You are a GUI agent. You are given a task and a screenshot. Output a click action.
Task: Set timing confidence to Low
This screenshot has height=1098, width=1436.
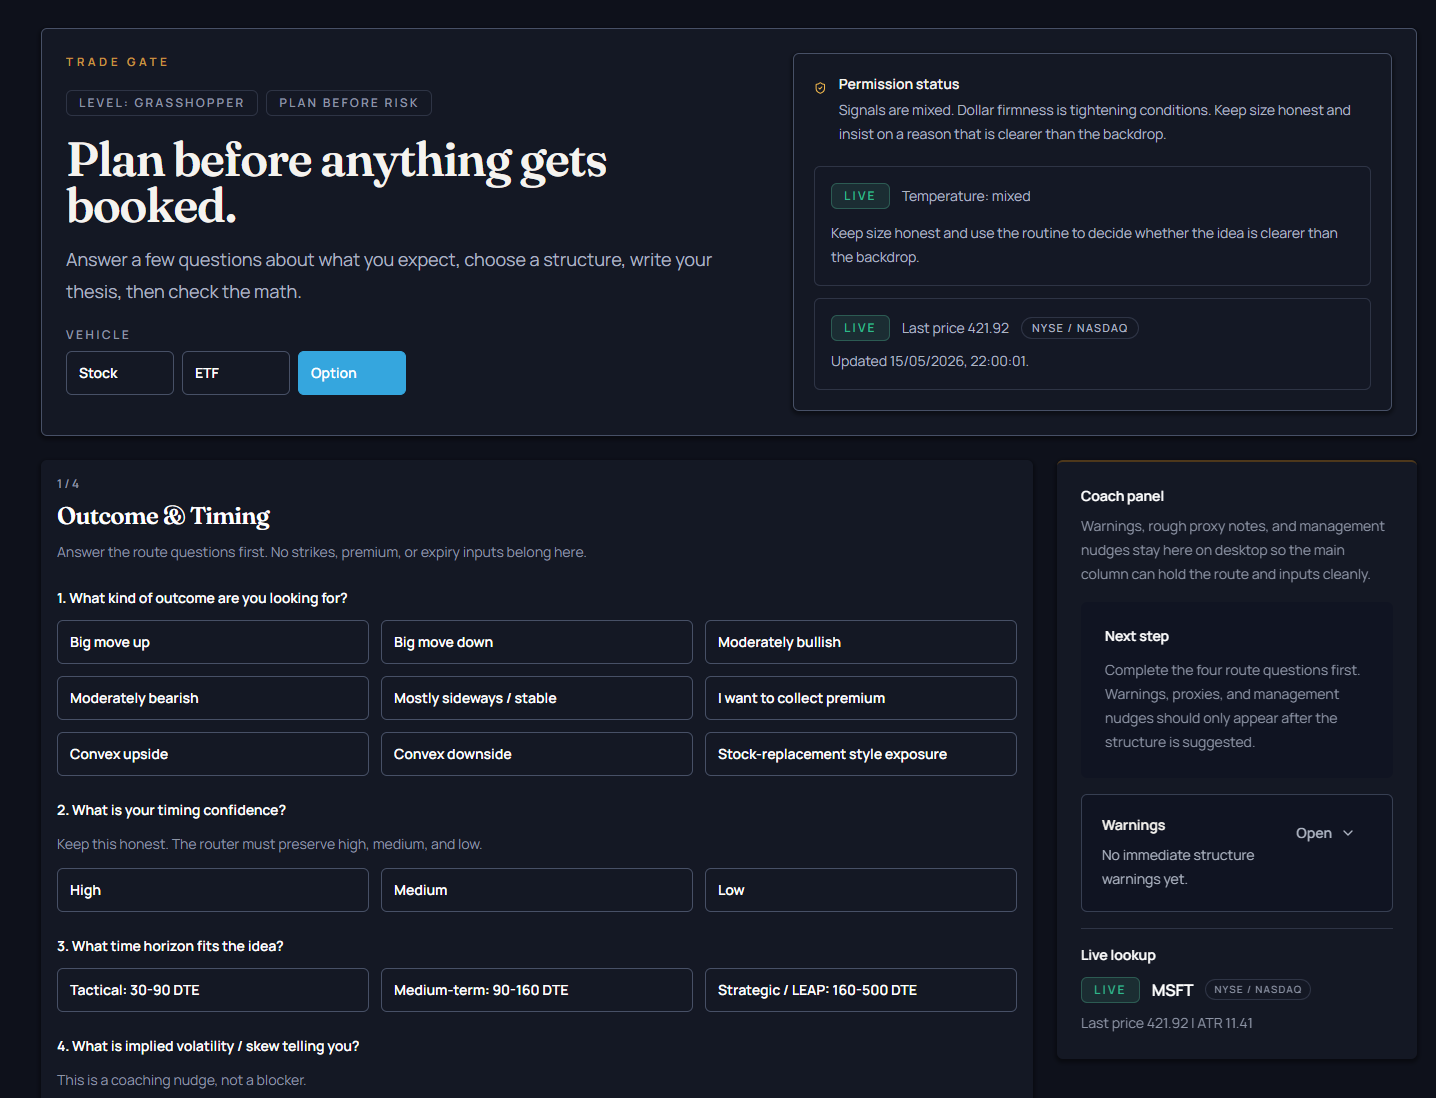tap(861, 890)
